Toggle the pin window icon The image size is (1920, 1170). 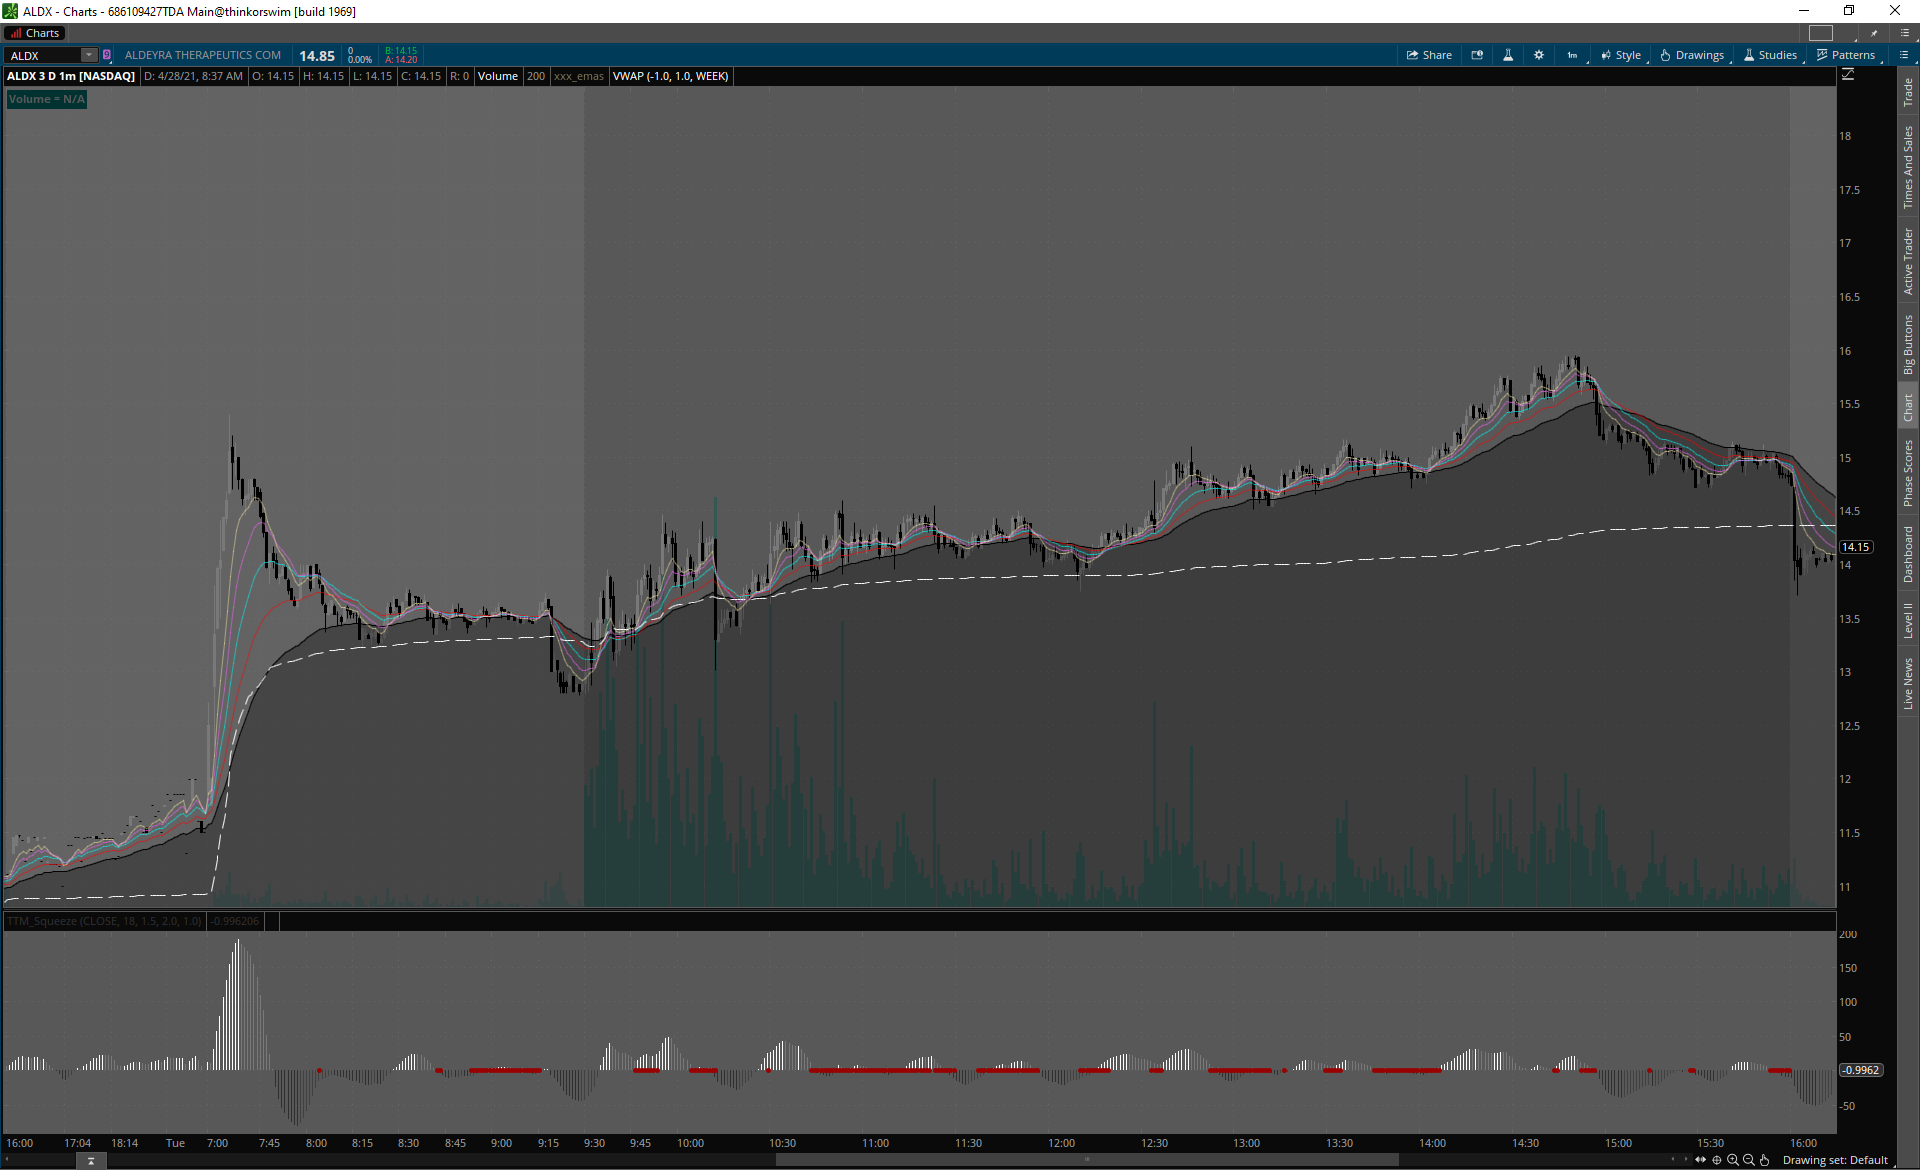[x=1874, y=33]
